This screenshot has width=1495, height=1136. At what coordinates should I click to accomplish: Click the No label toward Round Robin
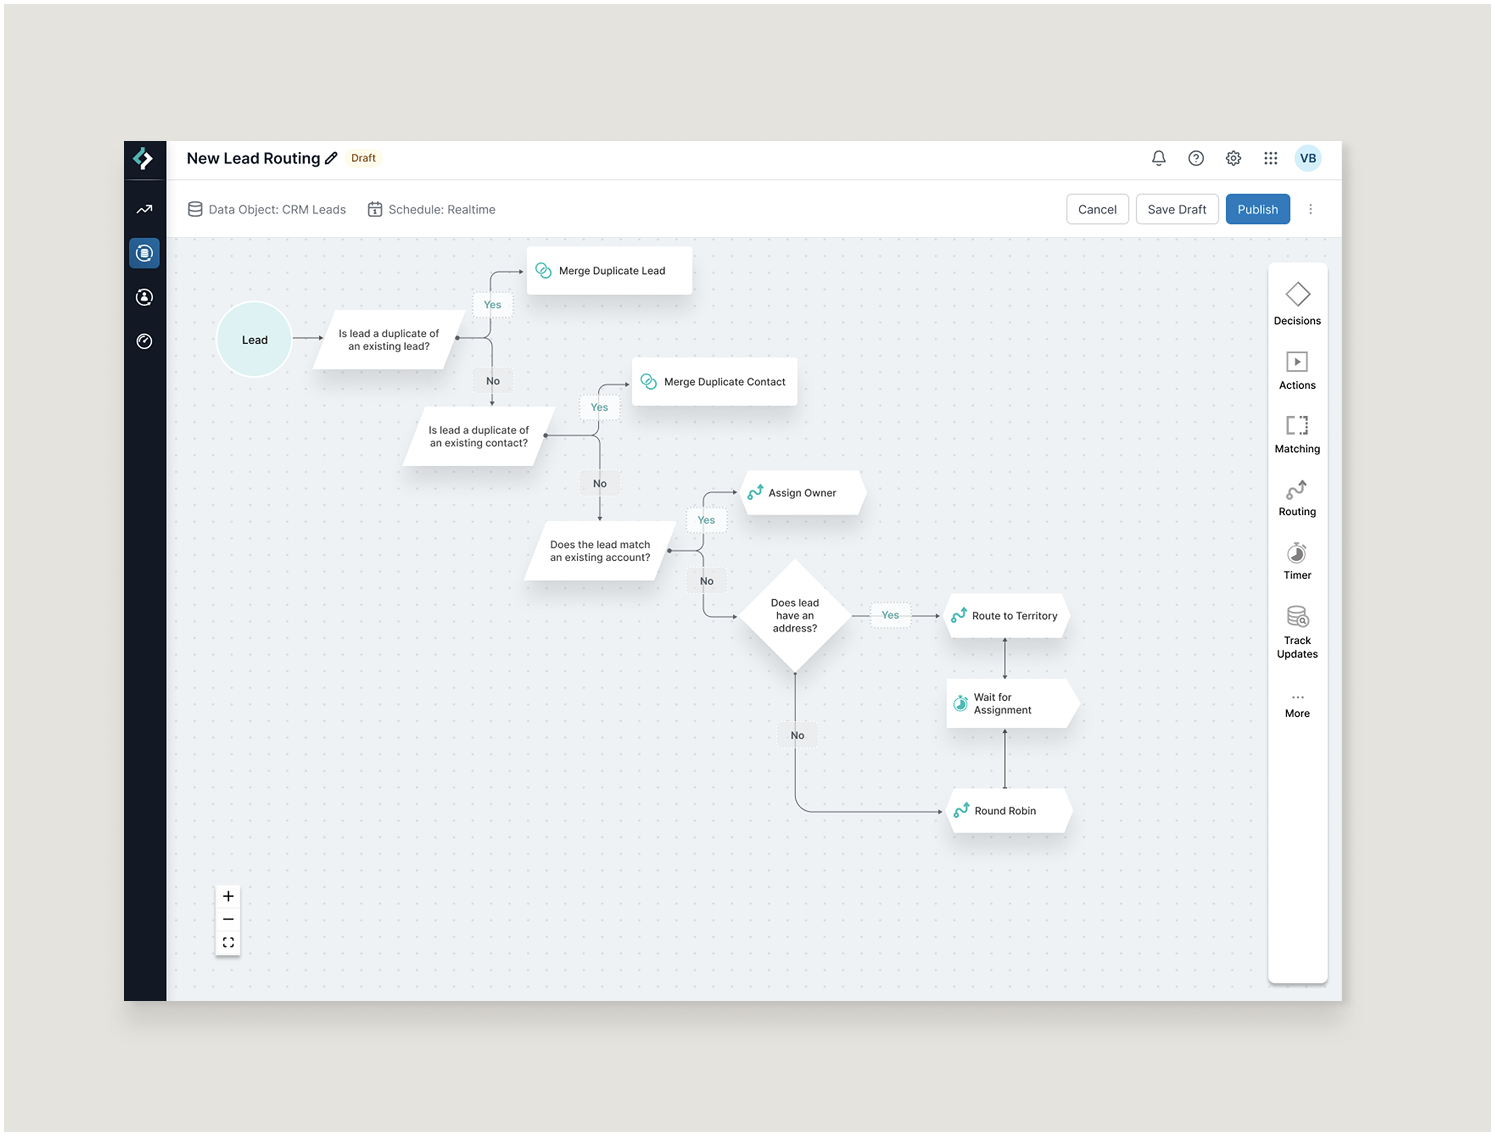coord(797,735)
